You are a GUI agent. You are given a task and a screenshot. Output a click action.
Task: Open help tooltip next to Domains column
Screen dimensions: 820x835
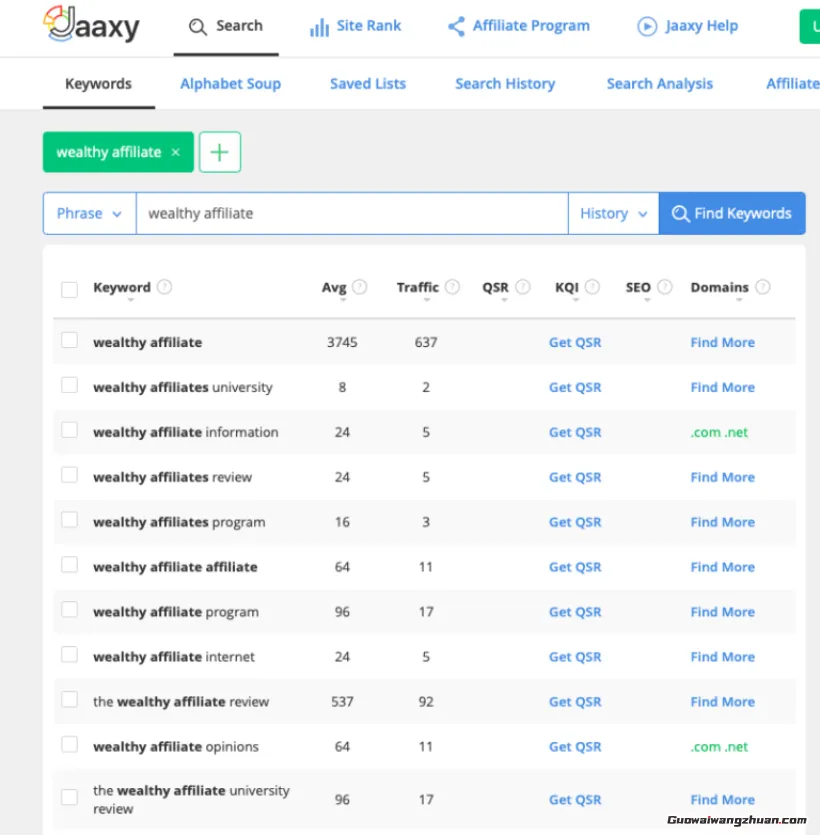point(763,287)
